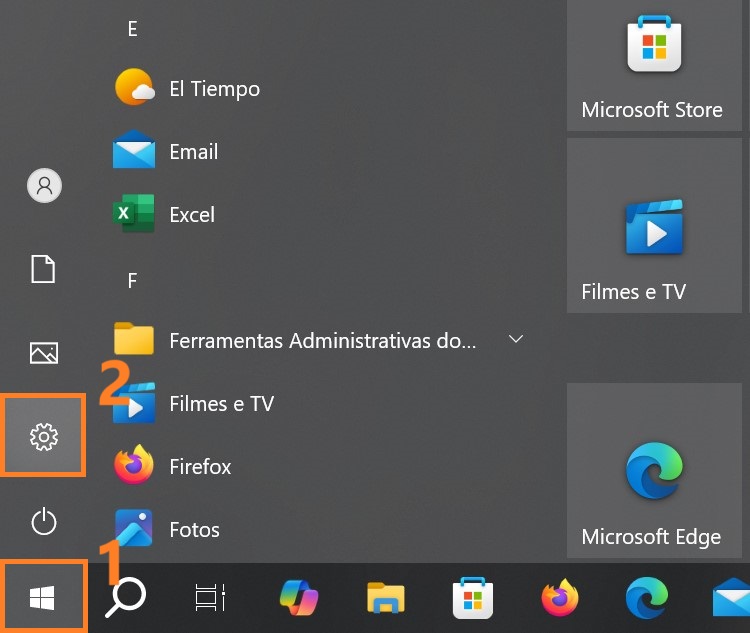Launch Firefox from the taskbar

(x=560, y=598)
